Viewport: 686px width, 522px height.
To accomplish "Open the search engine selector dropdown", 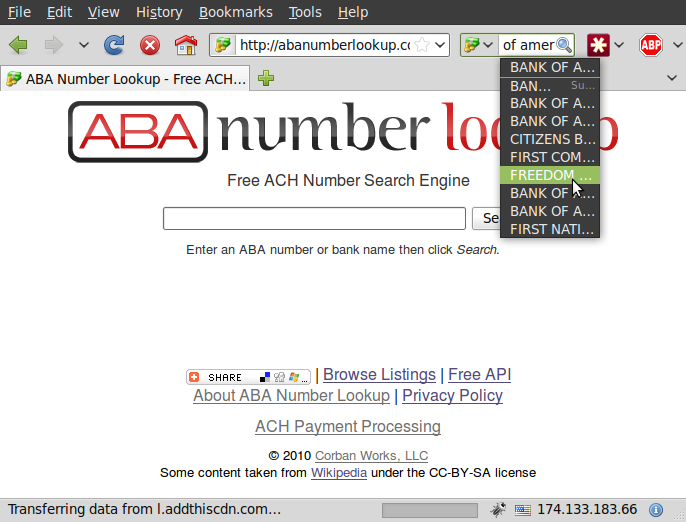I will pyautogui.click(x=479, y=45).
